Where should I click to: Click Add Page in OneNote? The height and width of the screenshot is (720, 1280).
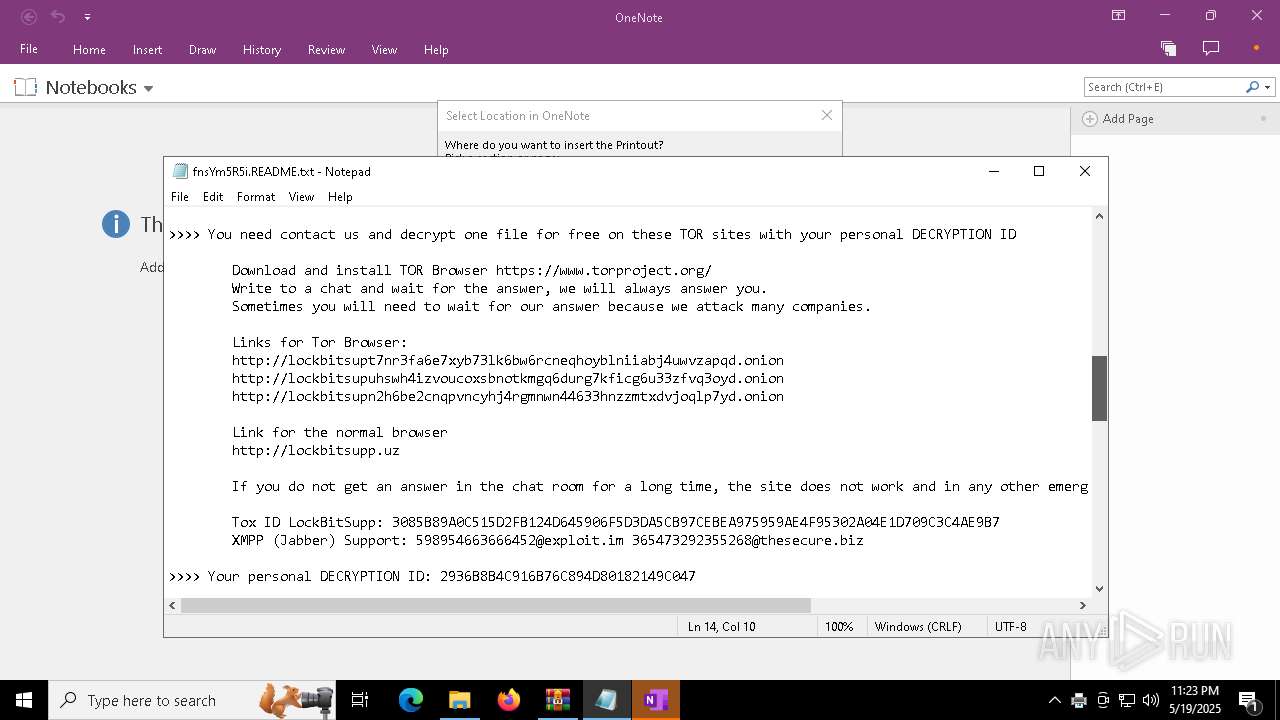click(1118, 118)
